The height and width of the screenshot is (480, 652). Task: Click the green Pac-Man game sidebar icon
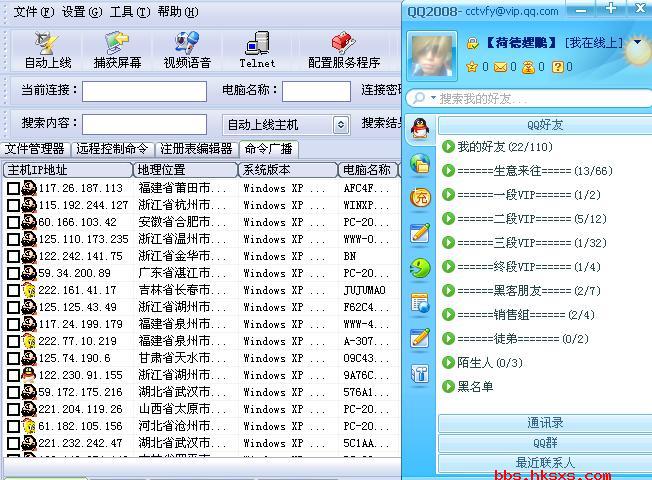(x=420, y=268)
